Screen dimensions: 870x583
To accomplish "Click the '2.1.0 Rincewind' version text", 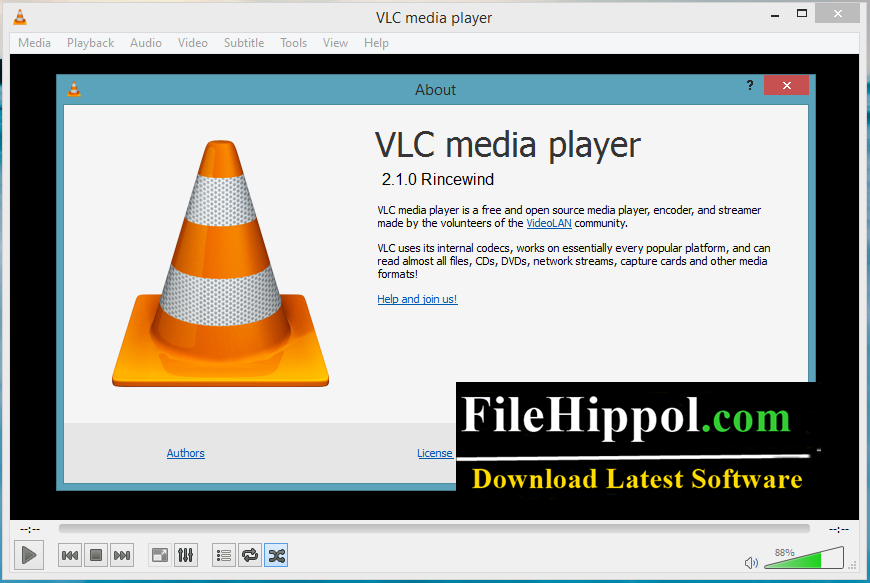I will click(438, 179).
